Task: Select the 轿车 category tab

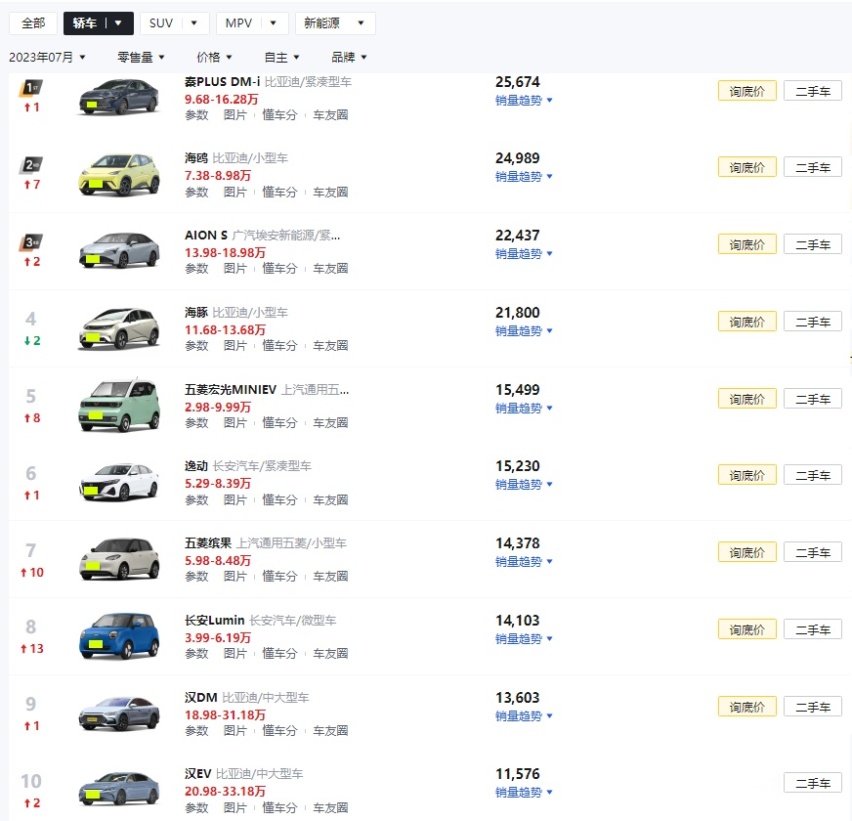Action: pyautogui.click(x=98, y=23)
